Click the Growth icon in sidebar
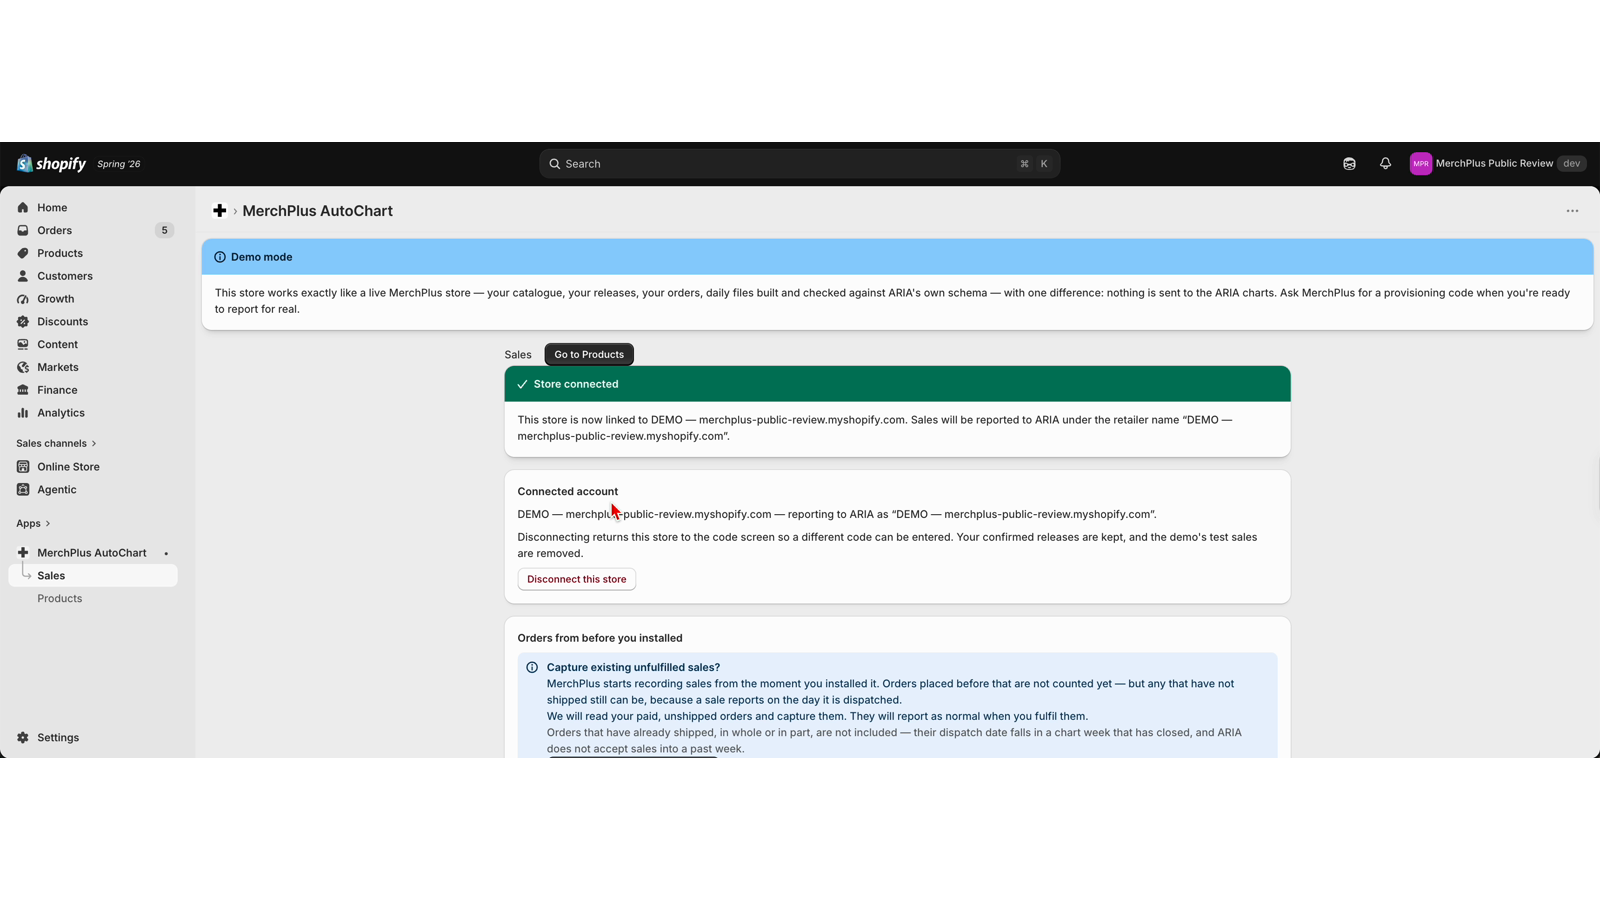This screenshot has height=900, width=1600. tap(23, 299)
